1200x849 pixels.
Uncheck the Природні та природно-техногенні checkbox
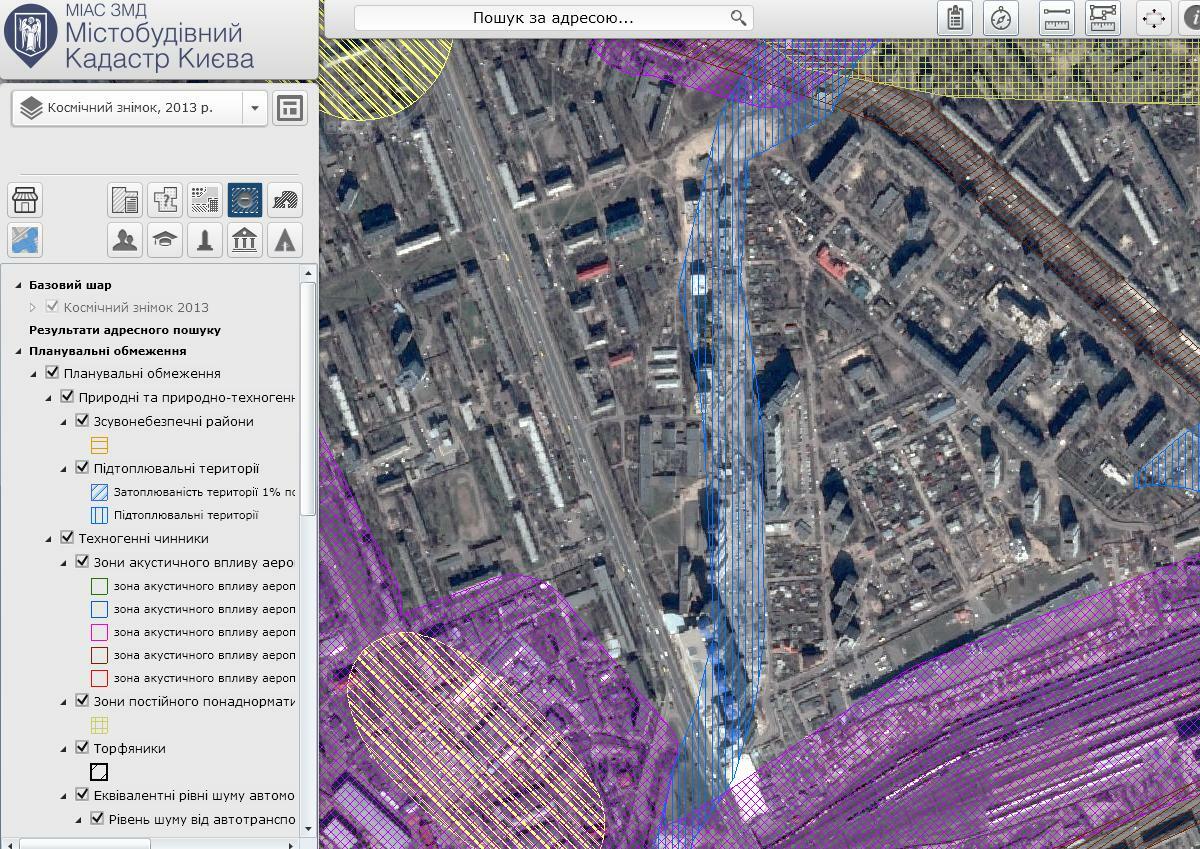(x=68, y=397)
